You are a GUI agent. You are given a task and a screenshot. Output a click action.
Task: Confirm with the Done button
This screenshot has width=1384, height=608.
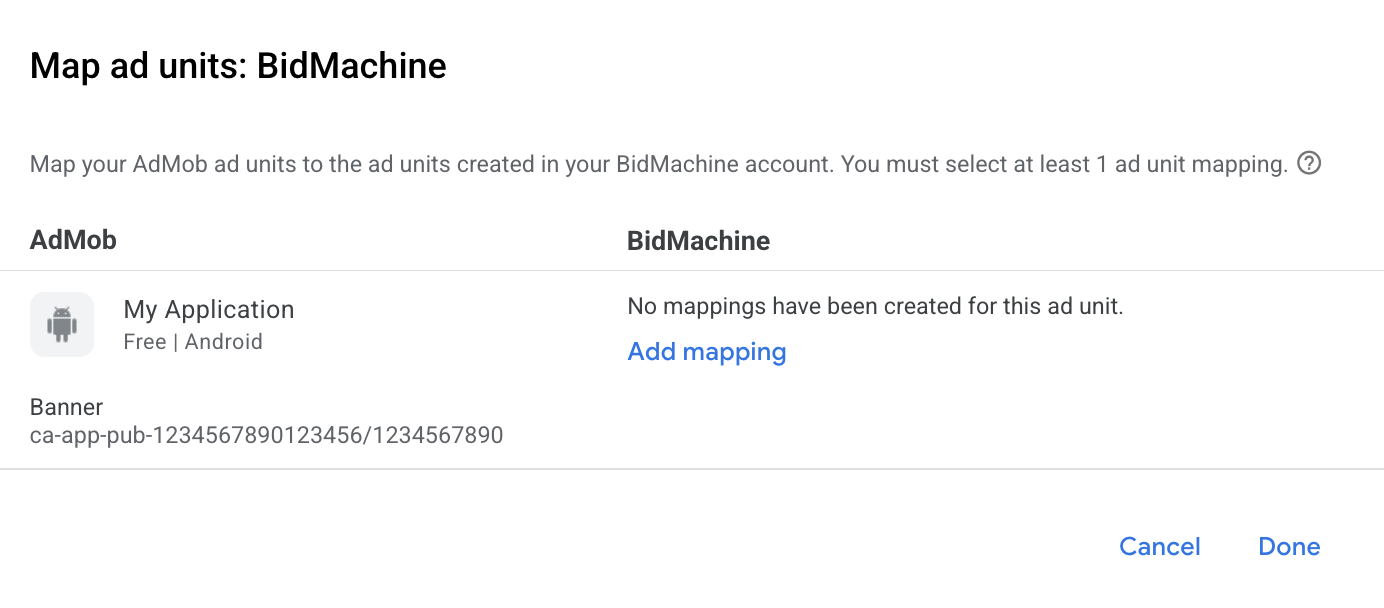click(x=1289, y=546)
